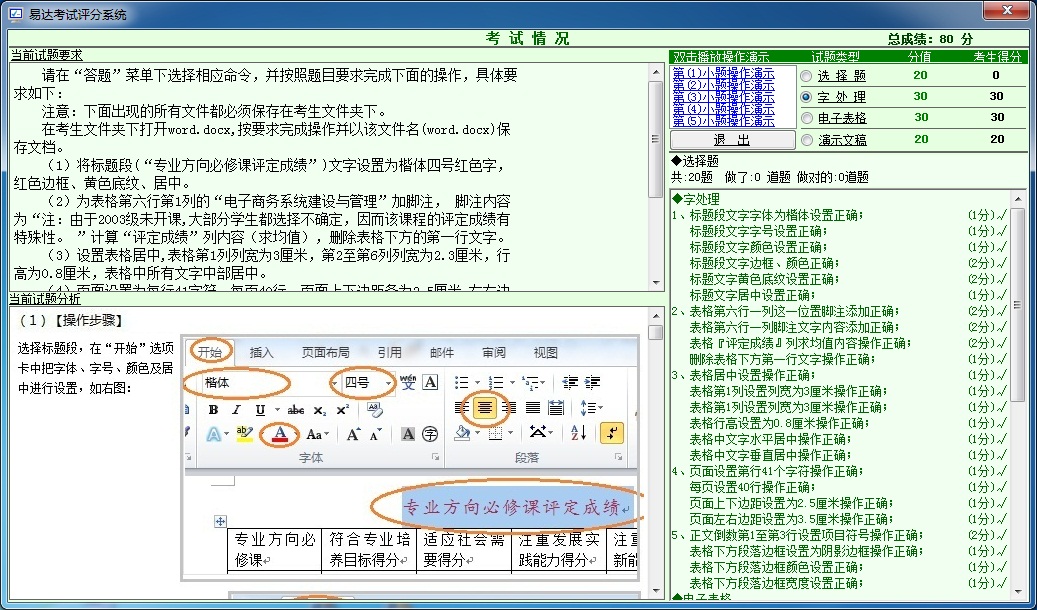Screen dimensions: 1037x610
Task: Open the 第(1)小题操作演示 link
Action: point(723,74)
